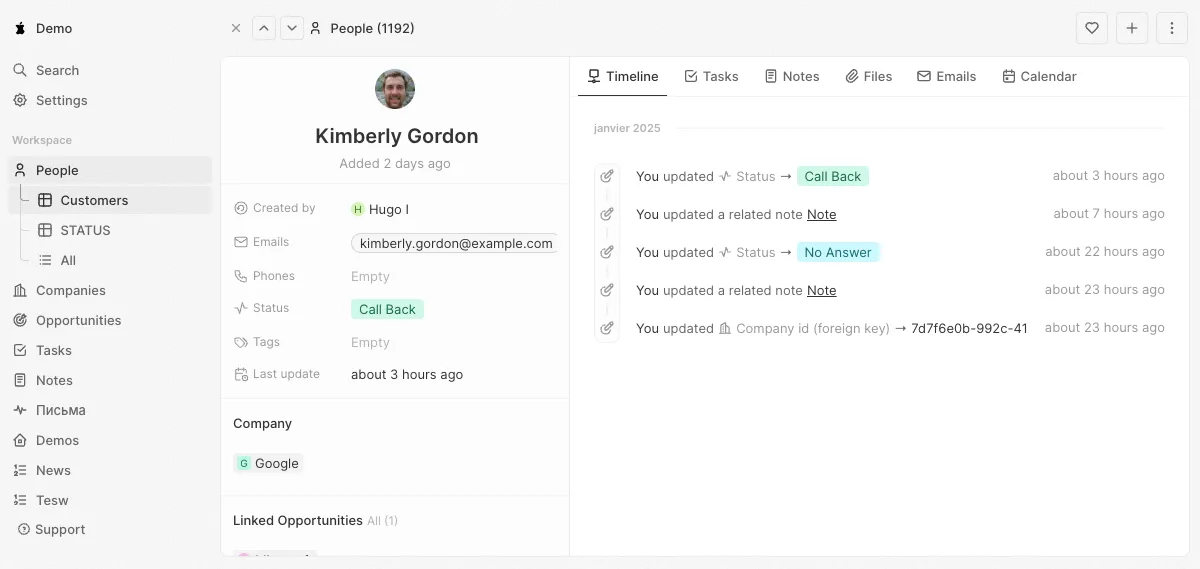Image resolution: width=1200 pixels, height=569 pixels.
Task: Open Companies section in sidebar
Action: click(70, 290)
